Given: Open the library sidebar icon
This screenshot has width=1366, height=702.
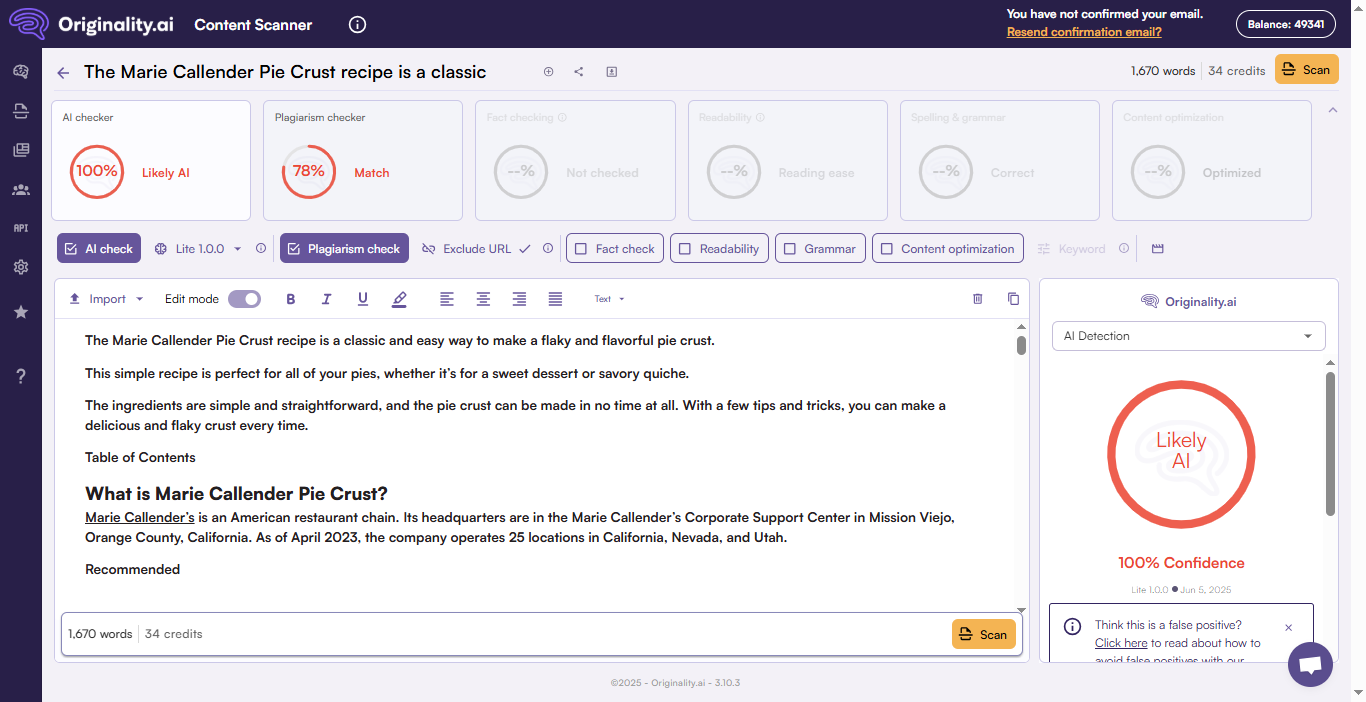Looking at the screenshot, I should coord(20,150).
